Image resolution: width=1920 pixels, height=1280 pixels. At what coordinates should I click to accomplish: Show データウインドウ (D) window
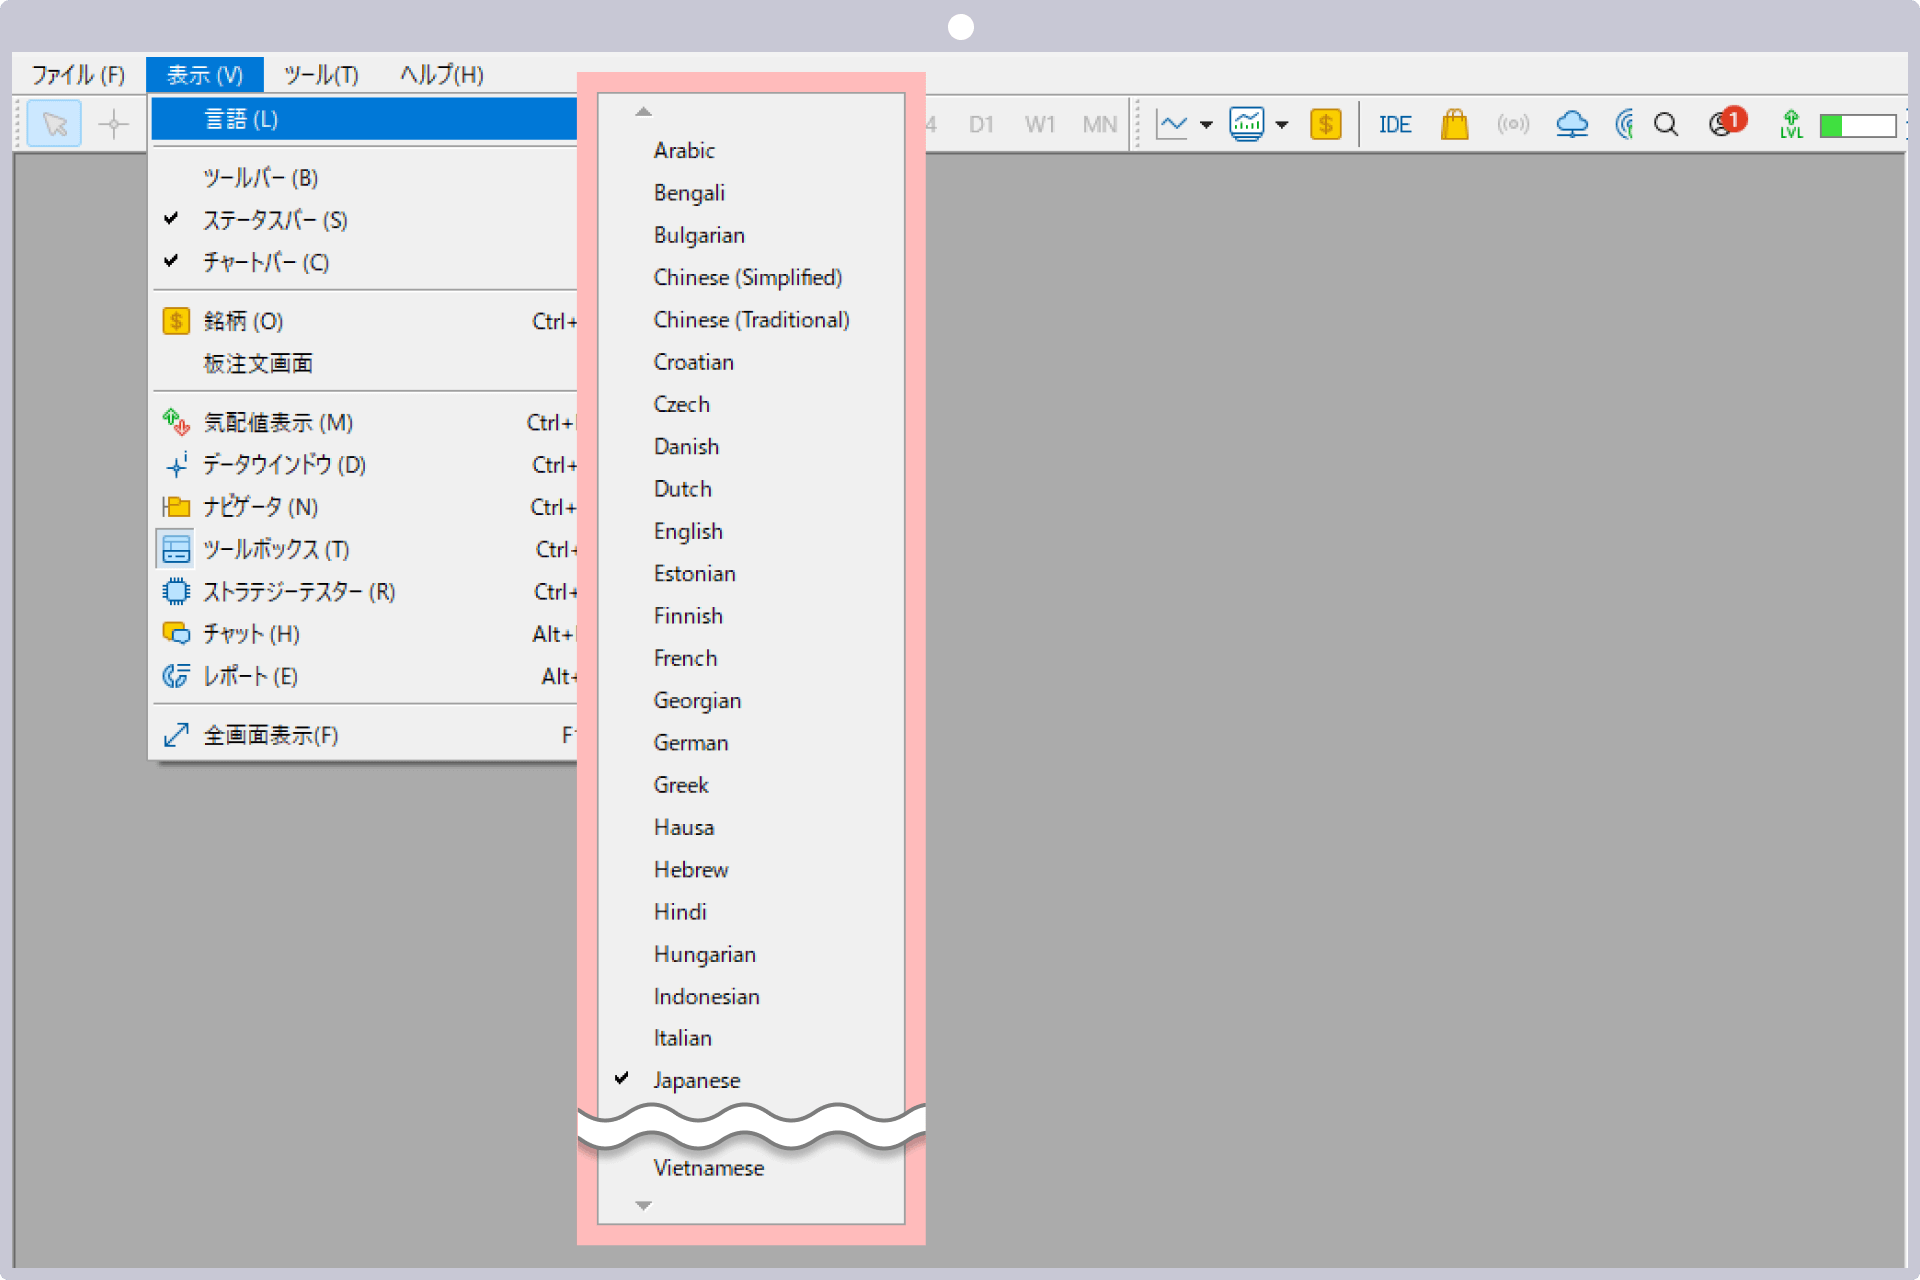pos(365,465)
